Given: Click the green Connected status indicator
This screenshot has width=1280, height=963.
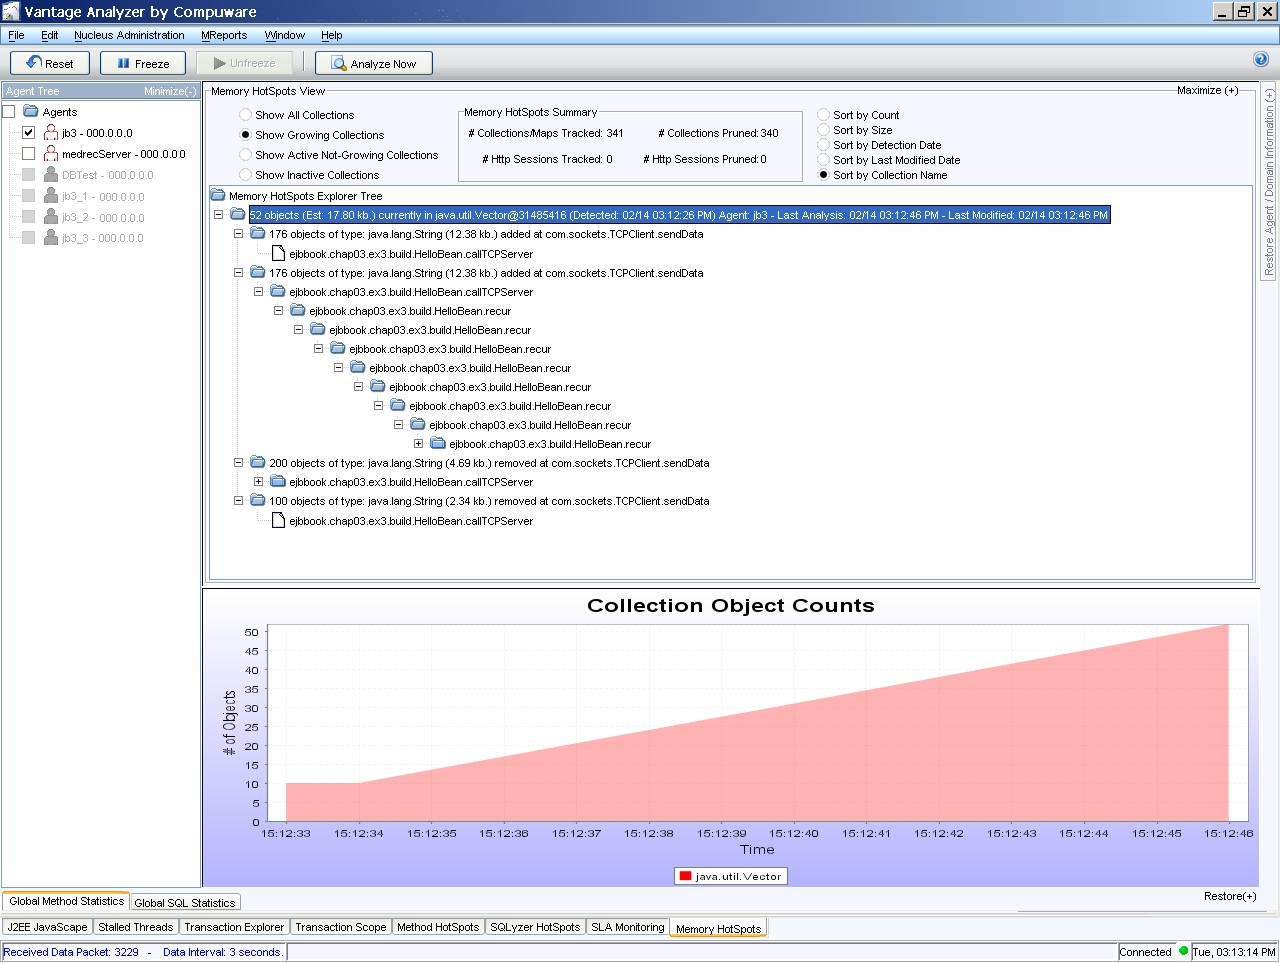Looking at the screenshot, I should pos(1185,952).
